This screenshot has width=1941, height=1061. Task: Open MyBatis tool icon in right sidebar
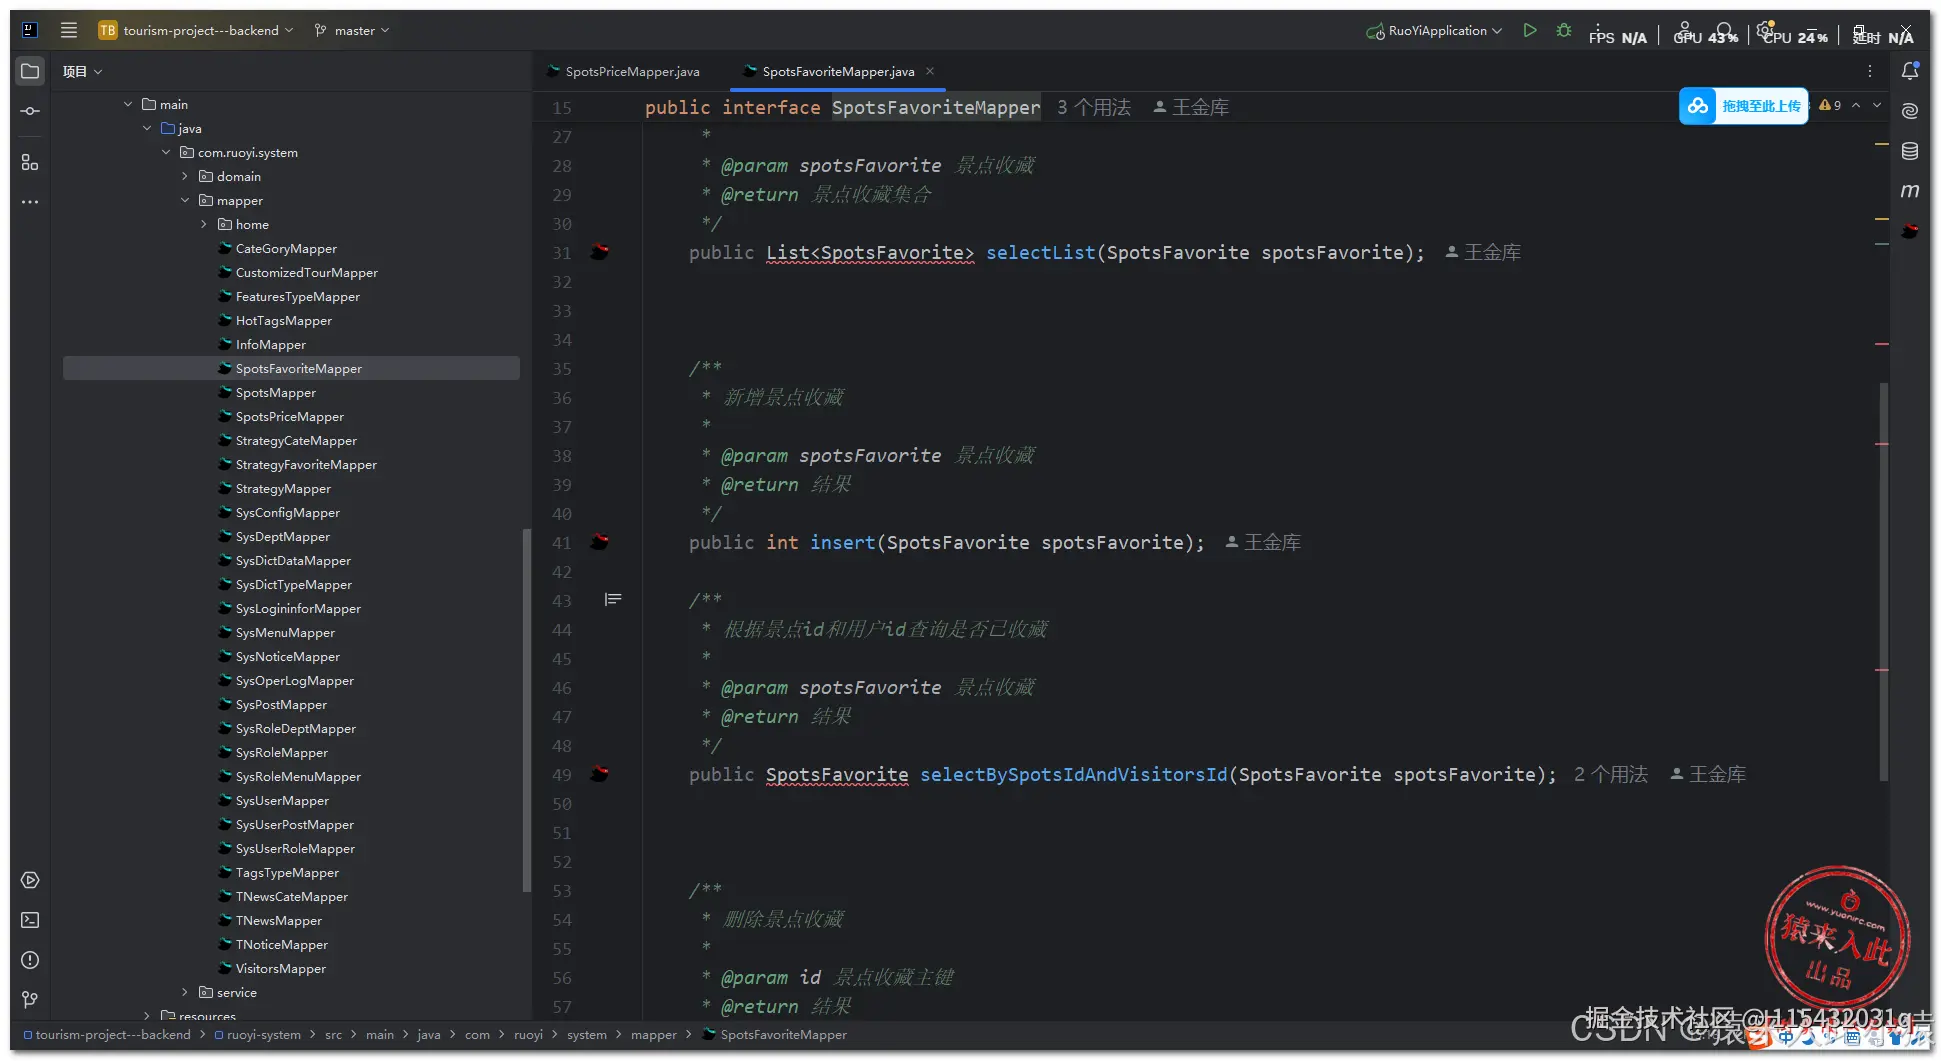tap(1910, 231)
